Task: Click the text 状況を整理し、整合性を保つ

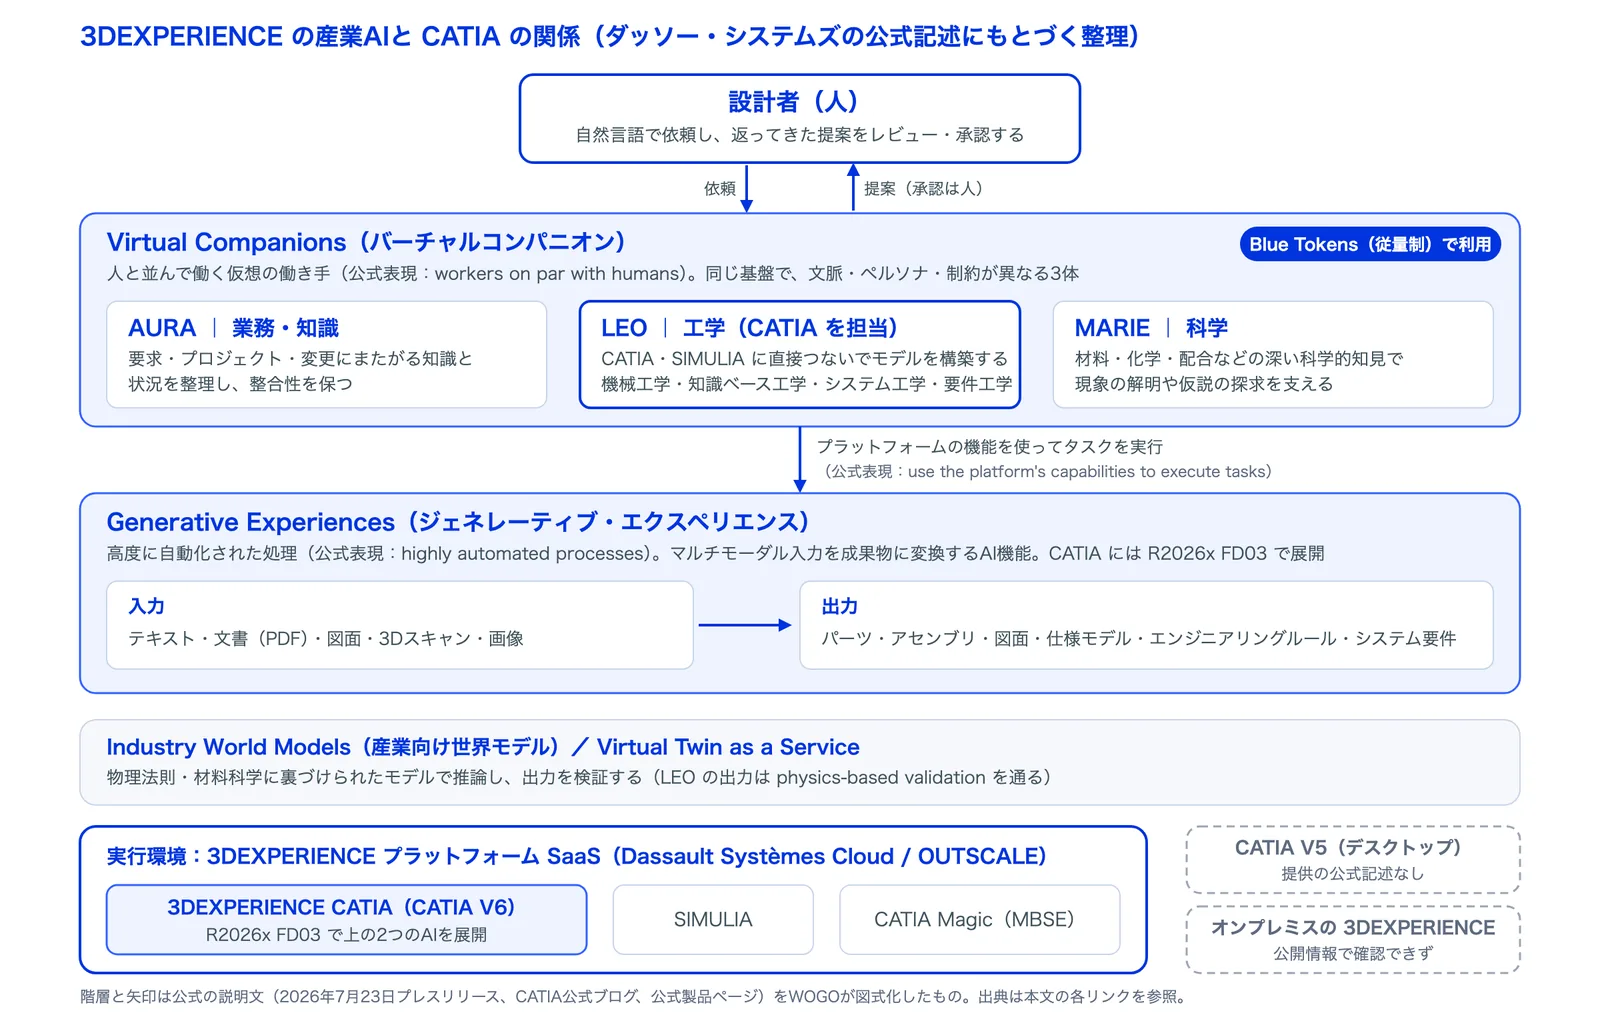Action: (240, 383)
